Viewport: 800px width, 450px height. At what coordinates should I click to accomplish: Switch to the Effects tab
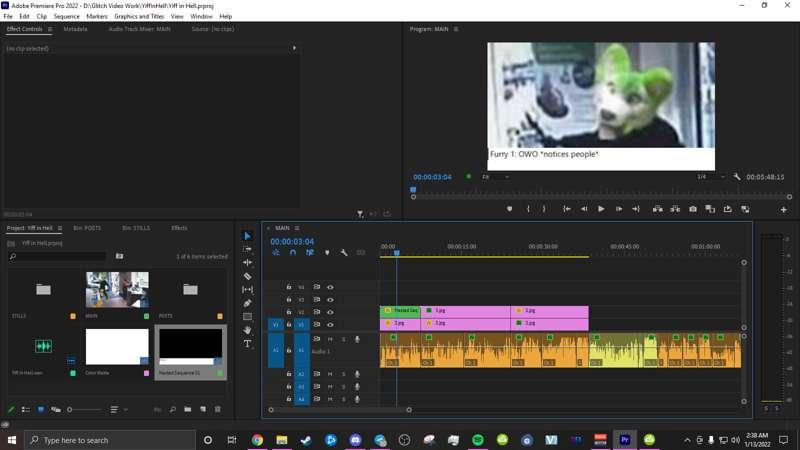tap(179, 228)
